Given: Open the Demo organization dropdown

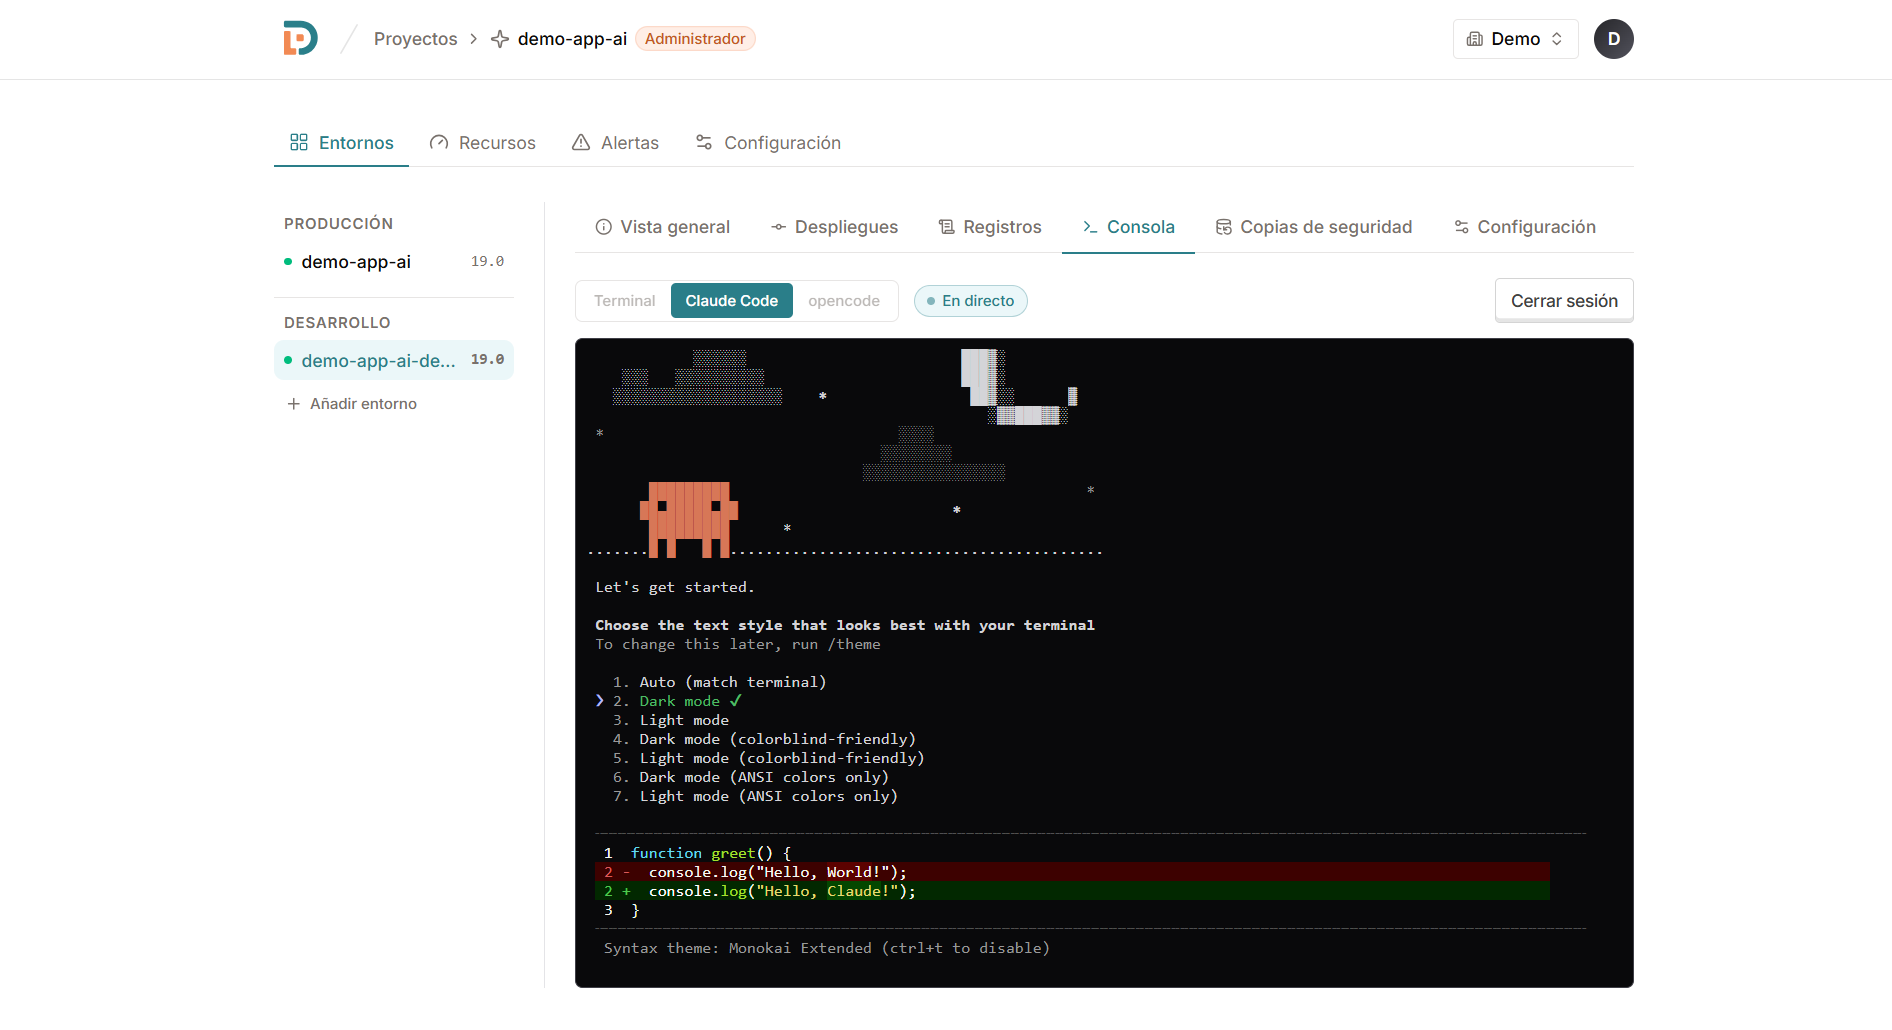Looking at the screenshot, I should point(1515,39).
